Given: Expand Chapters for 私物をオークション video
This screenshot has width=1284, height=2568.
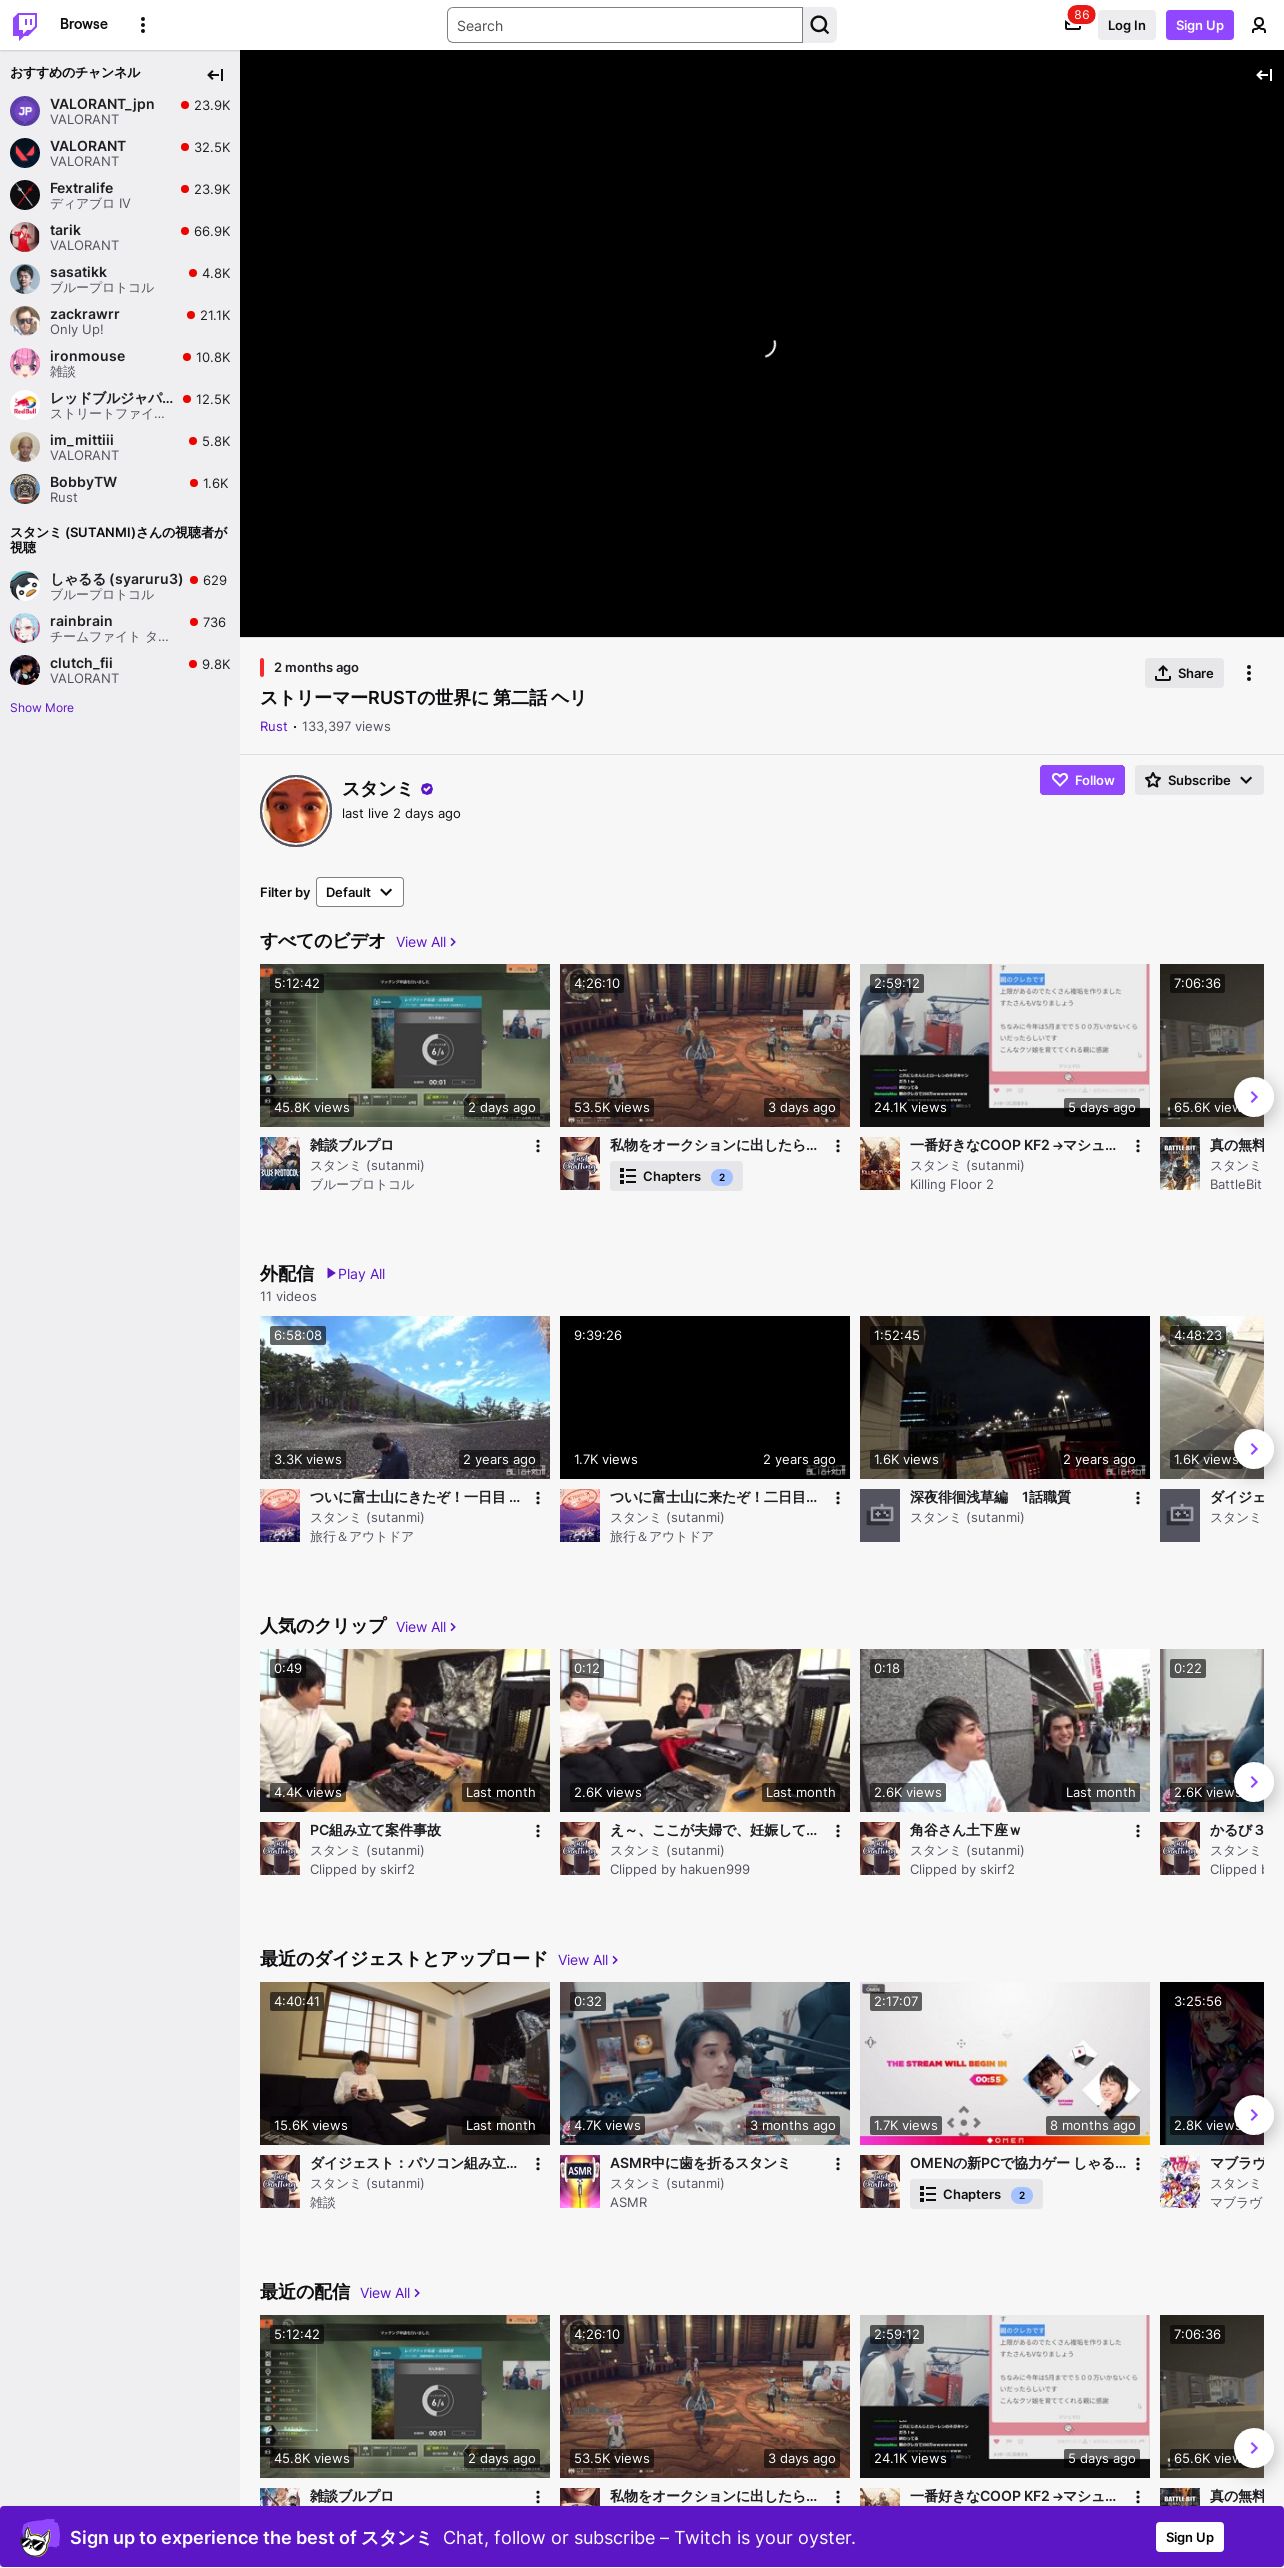Looking at the screenshot, I should coord(676,1177).
